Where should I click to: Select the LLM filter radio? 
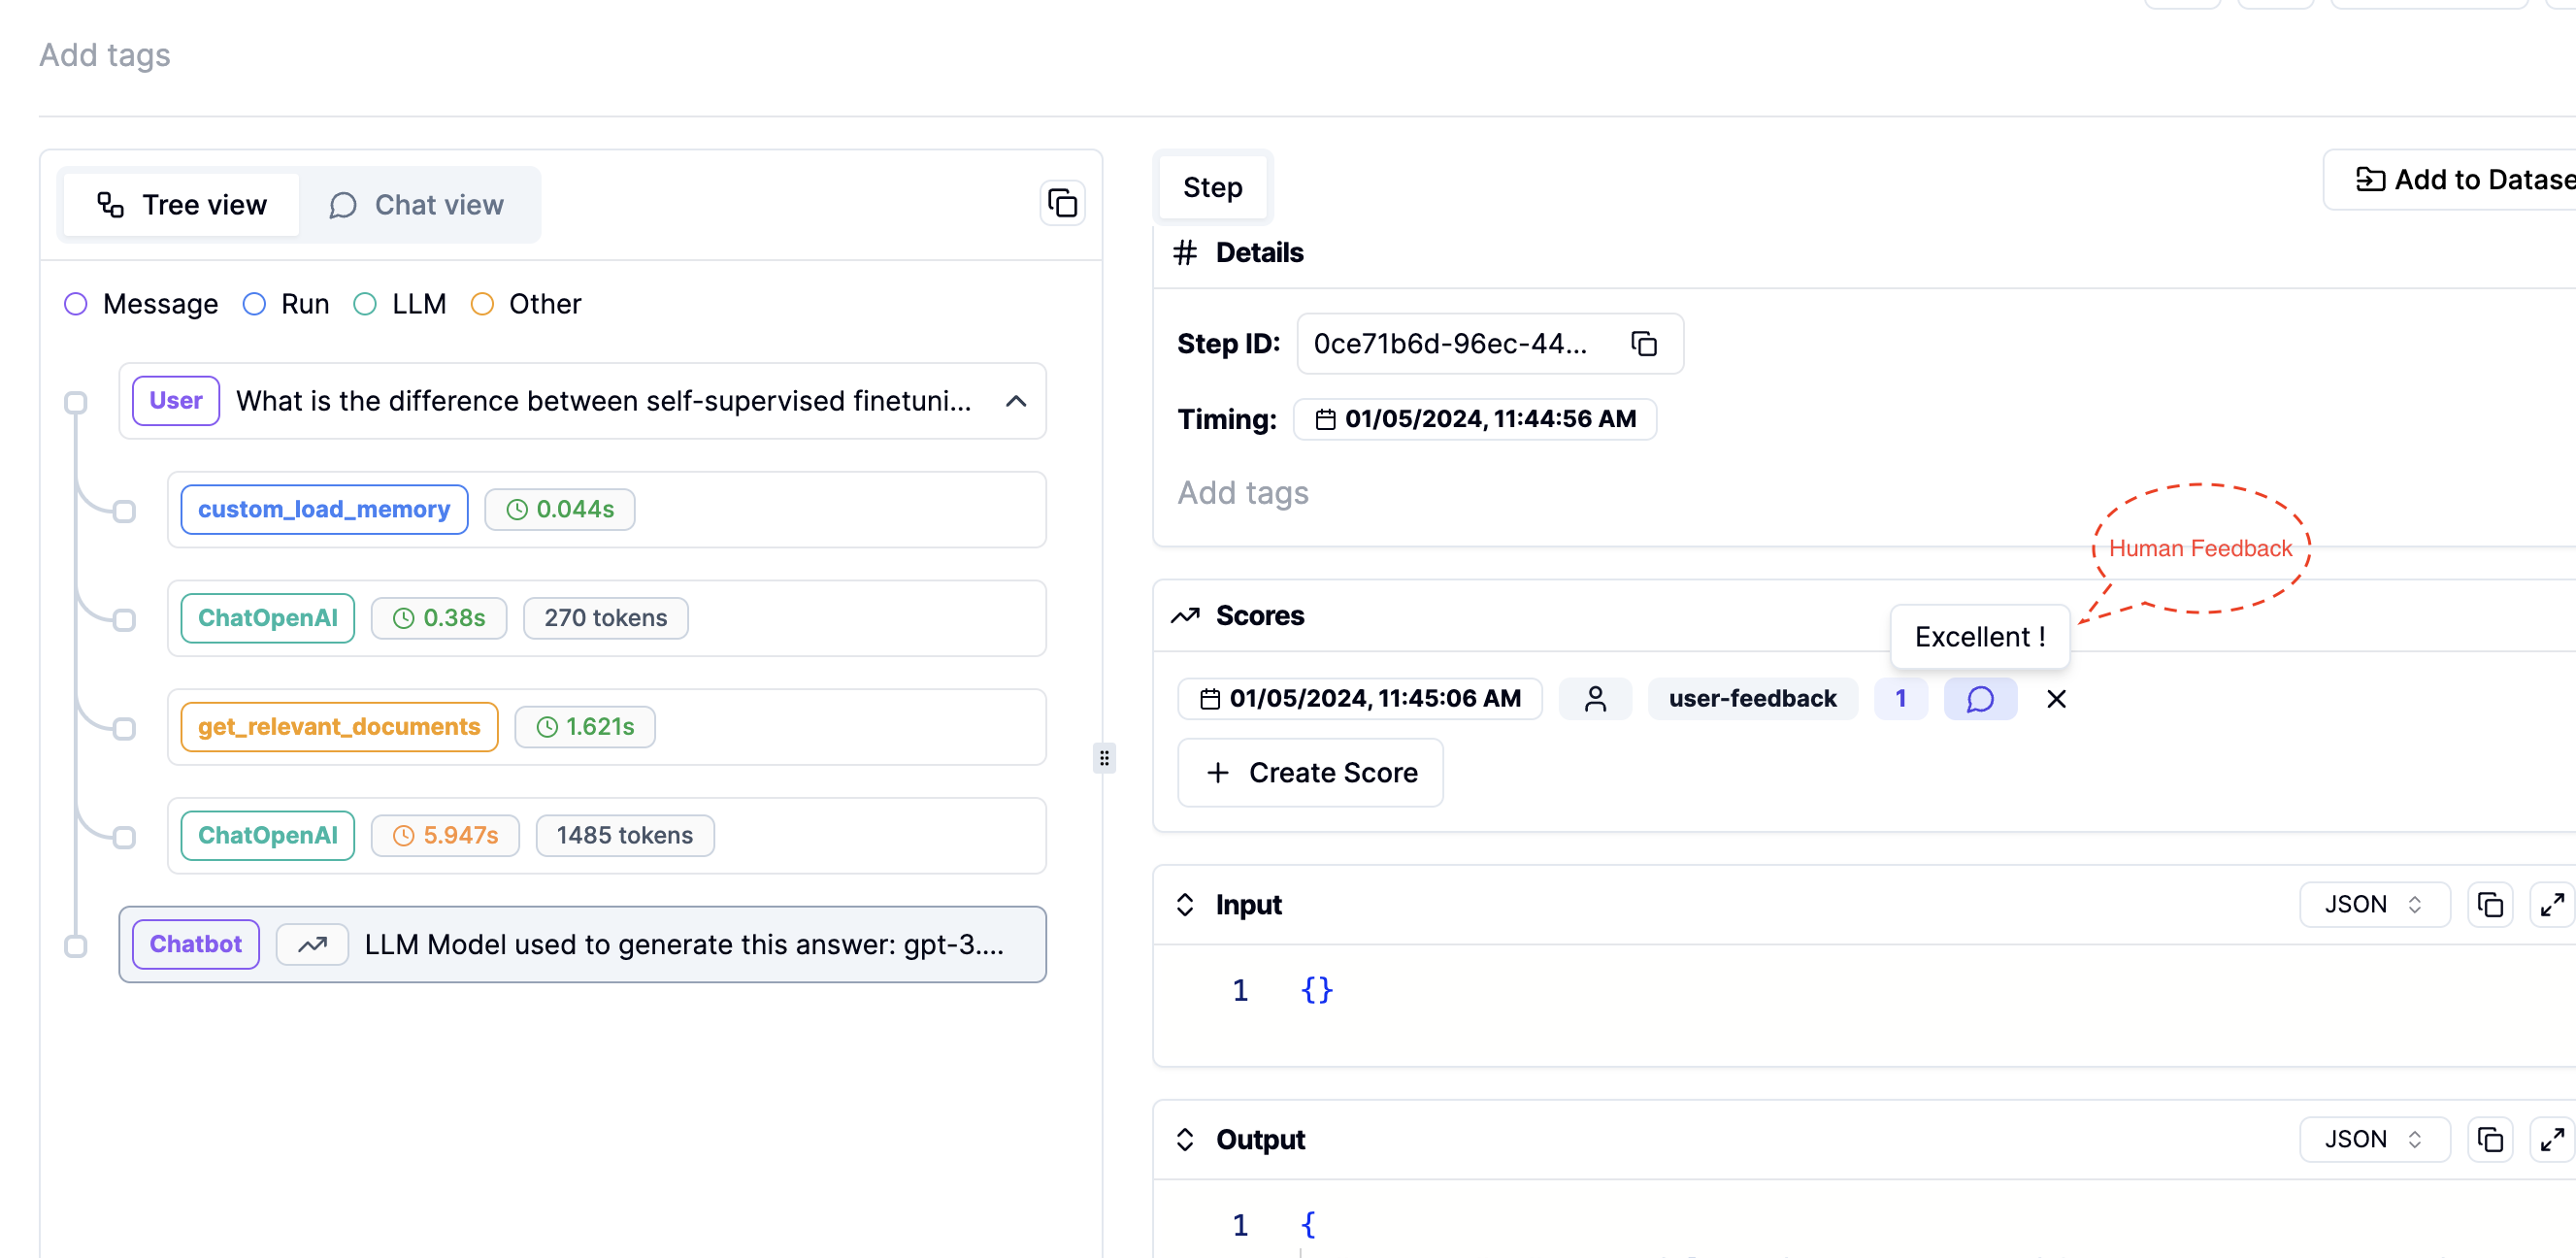point(365,304)
